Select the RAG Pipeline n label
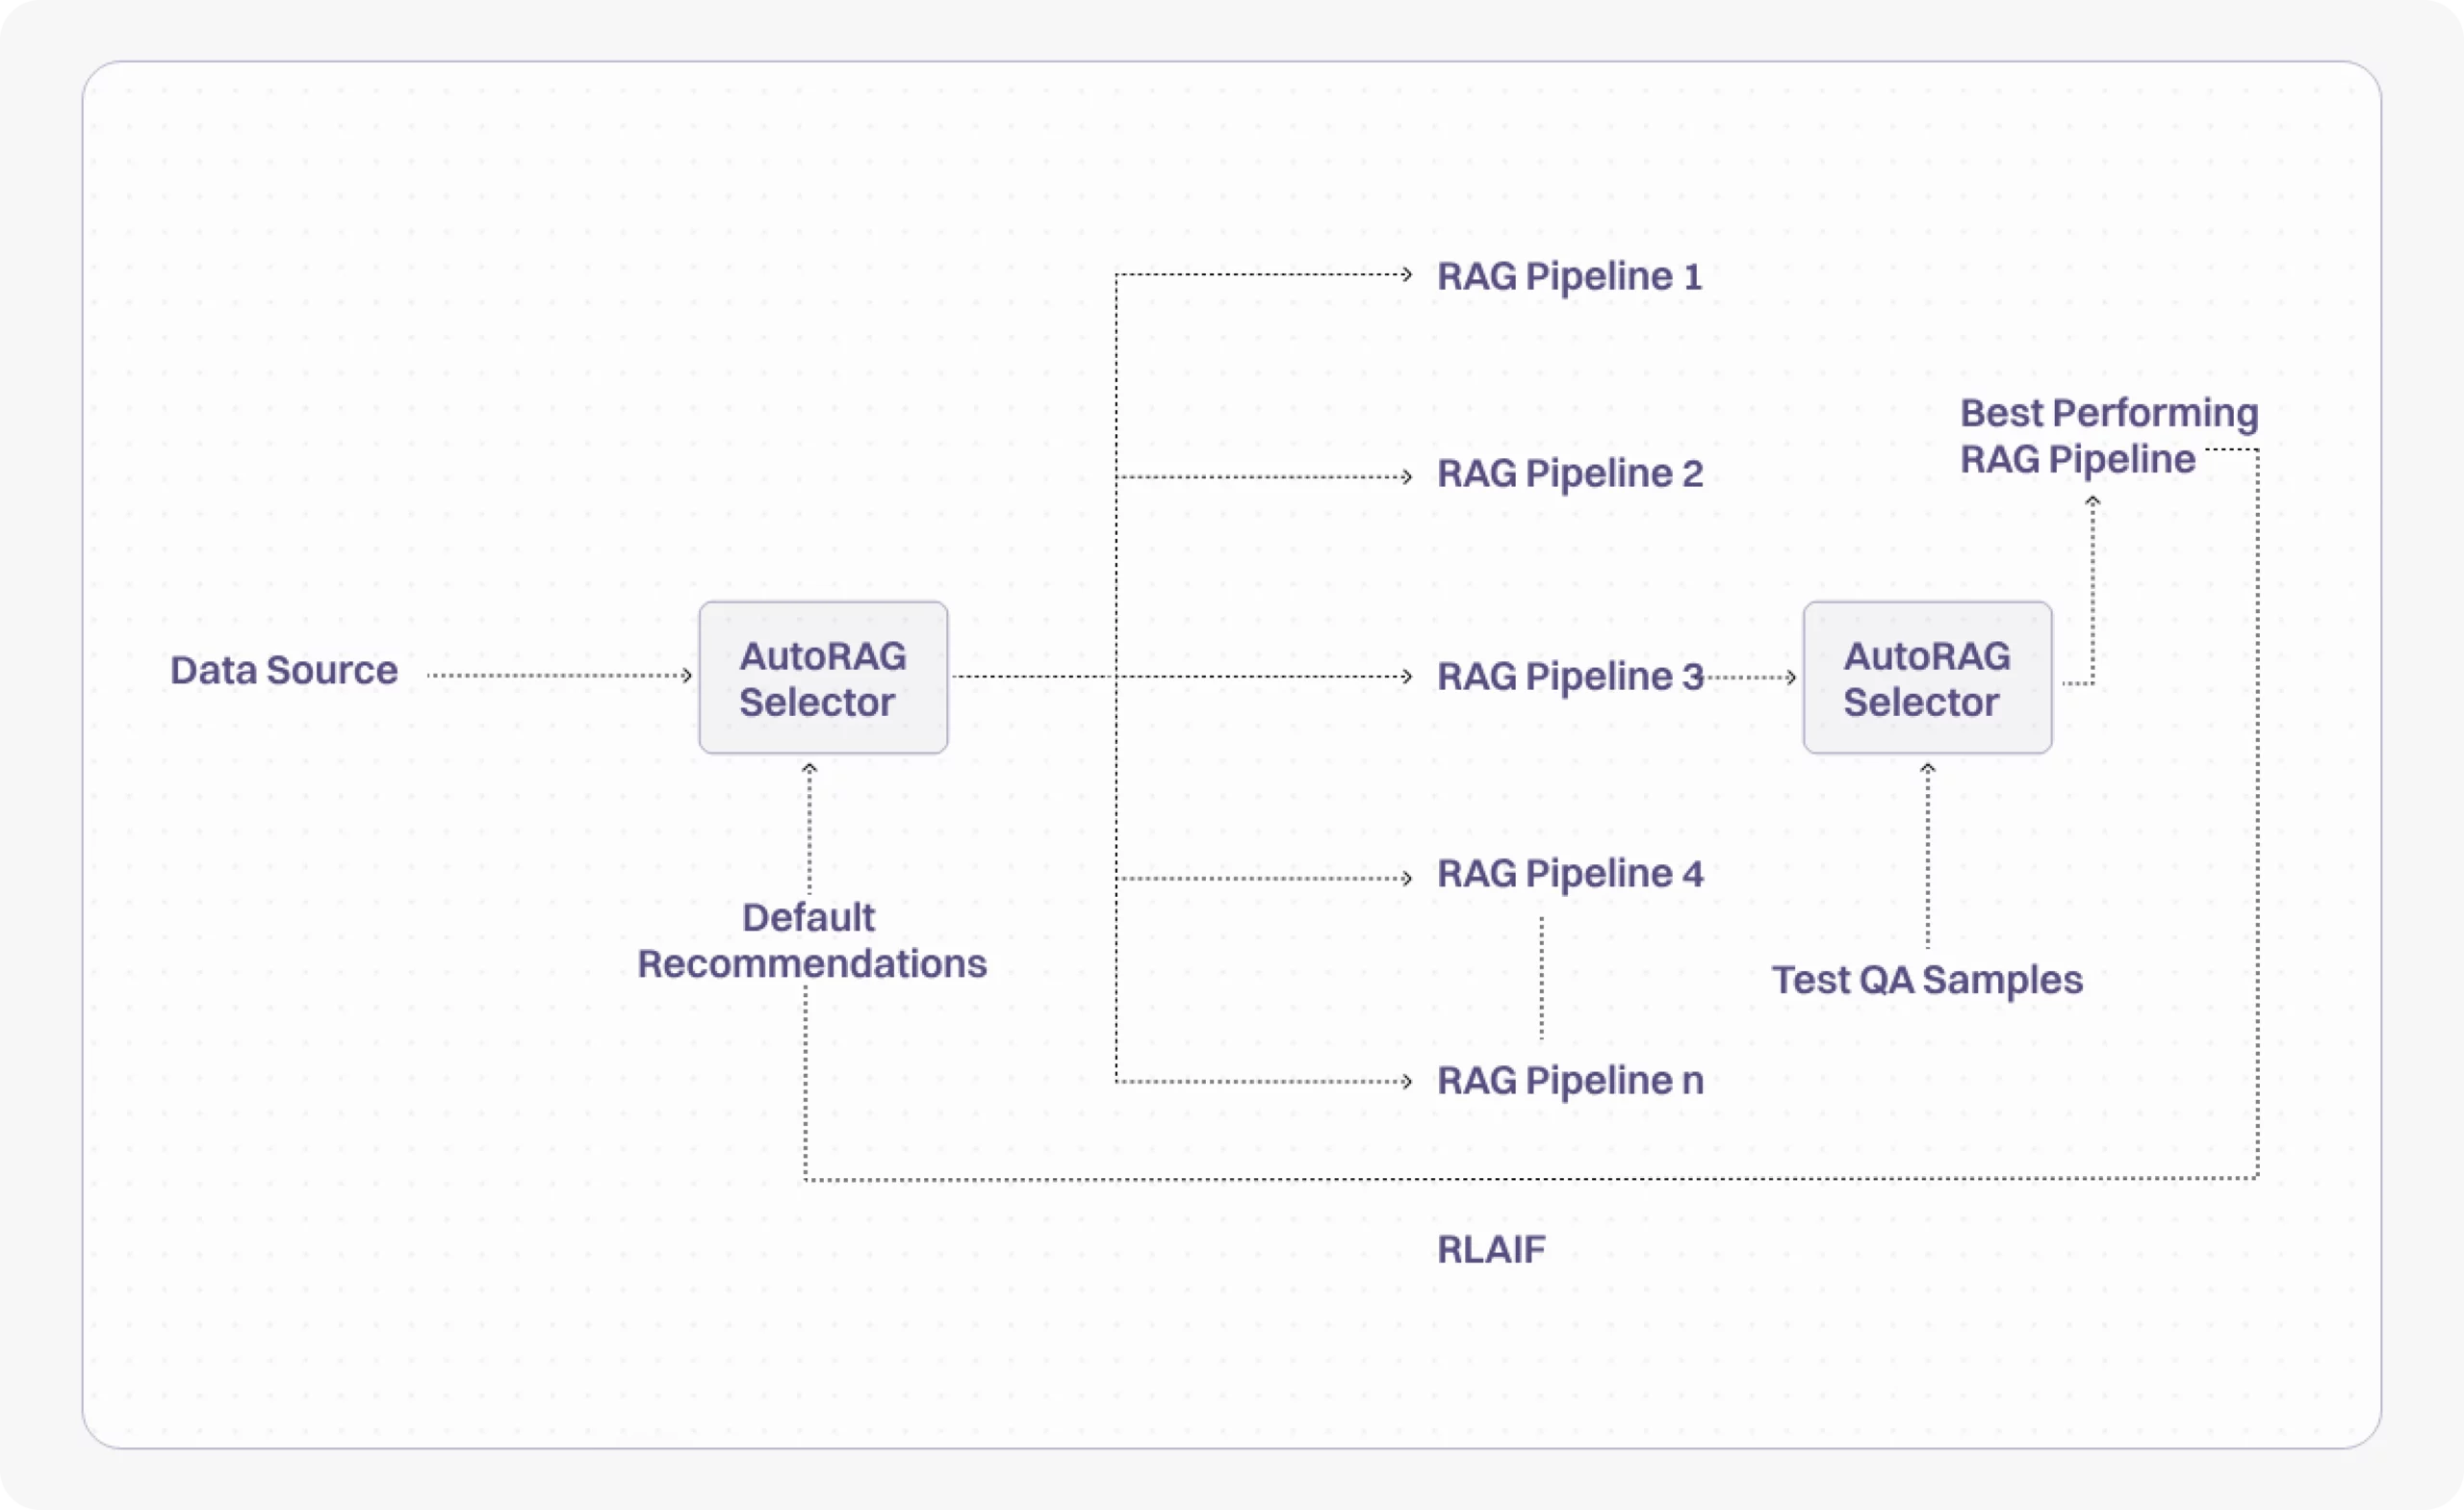2464x1510 pixels. (1570, 1080)
